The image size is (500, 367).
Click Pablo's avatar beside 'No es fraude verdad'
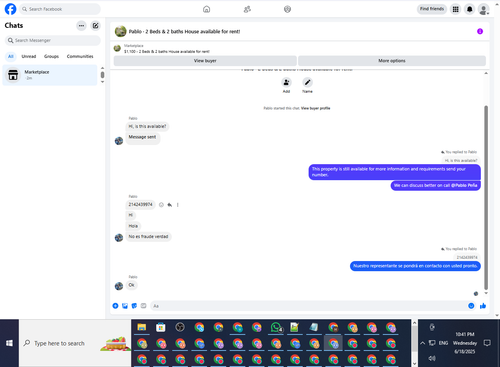[x=119, y=238]
